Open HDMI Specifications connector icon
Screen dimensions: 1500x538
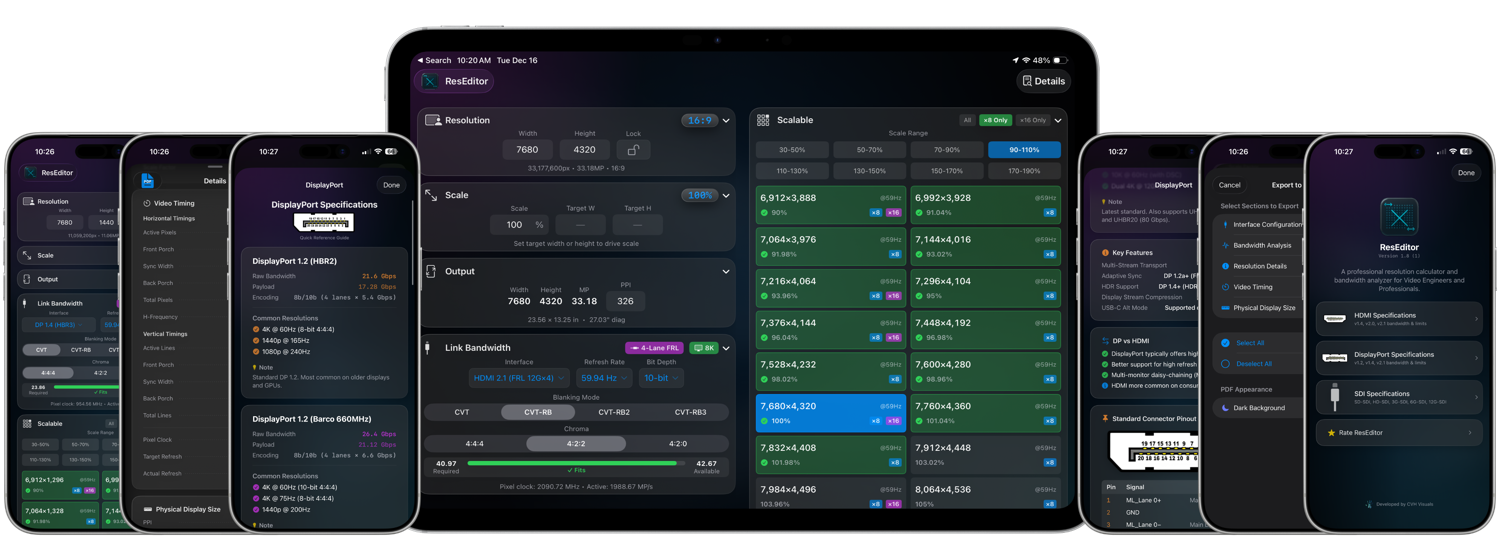(x=1334, y=319)
